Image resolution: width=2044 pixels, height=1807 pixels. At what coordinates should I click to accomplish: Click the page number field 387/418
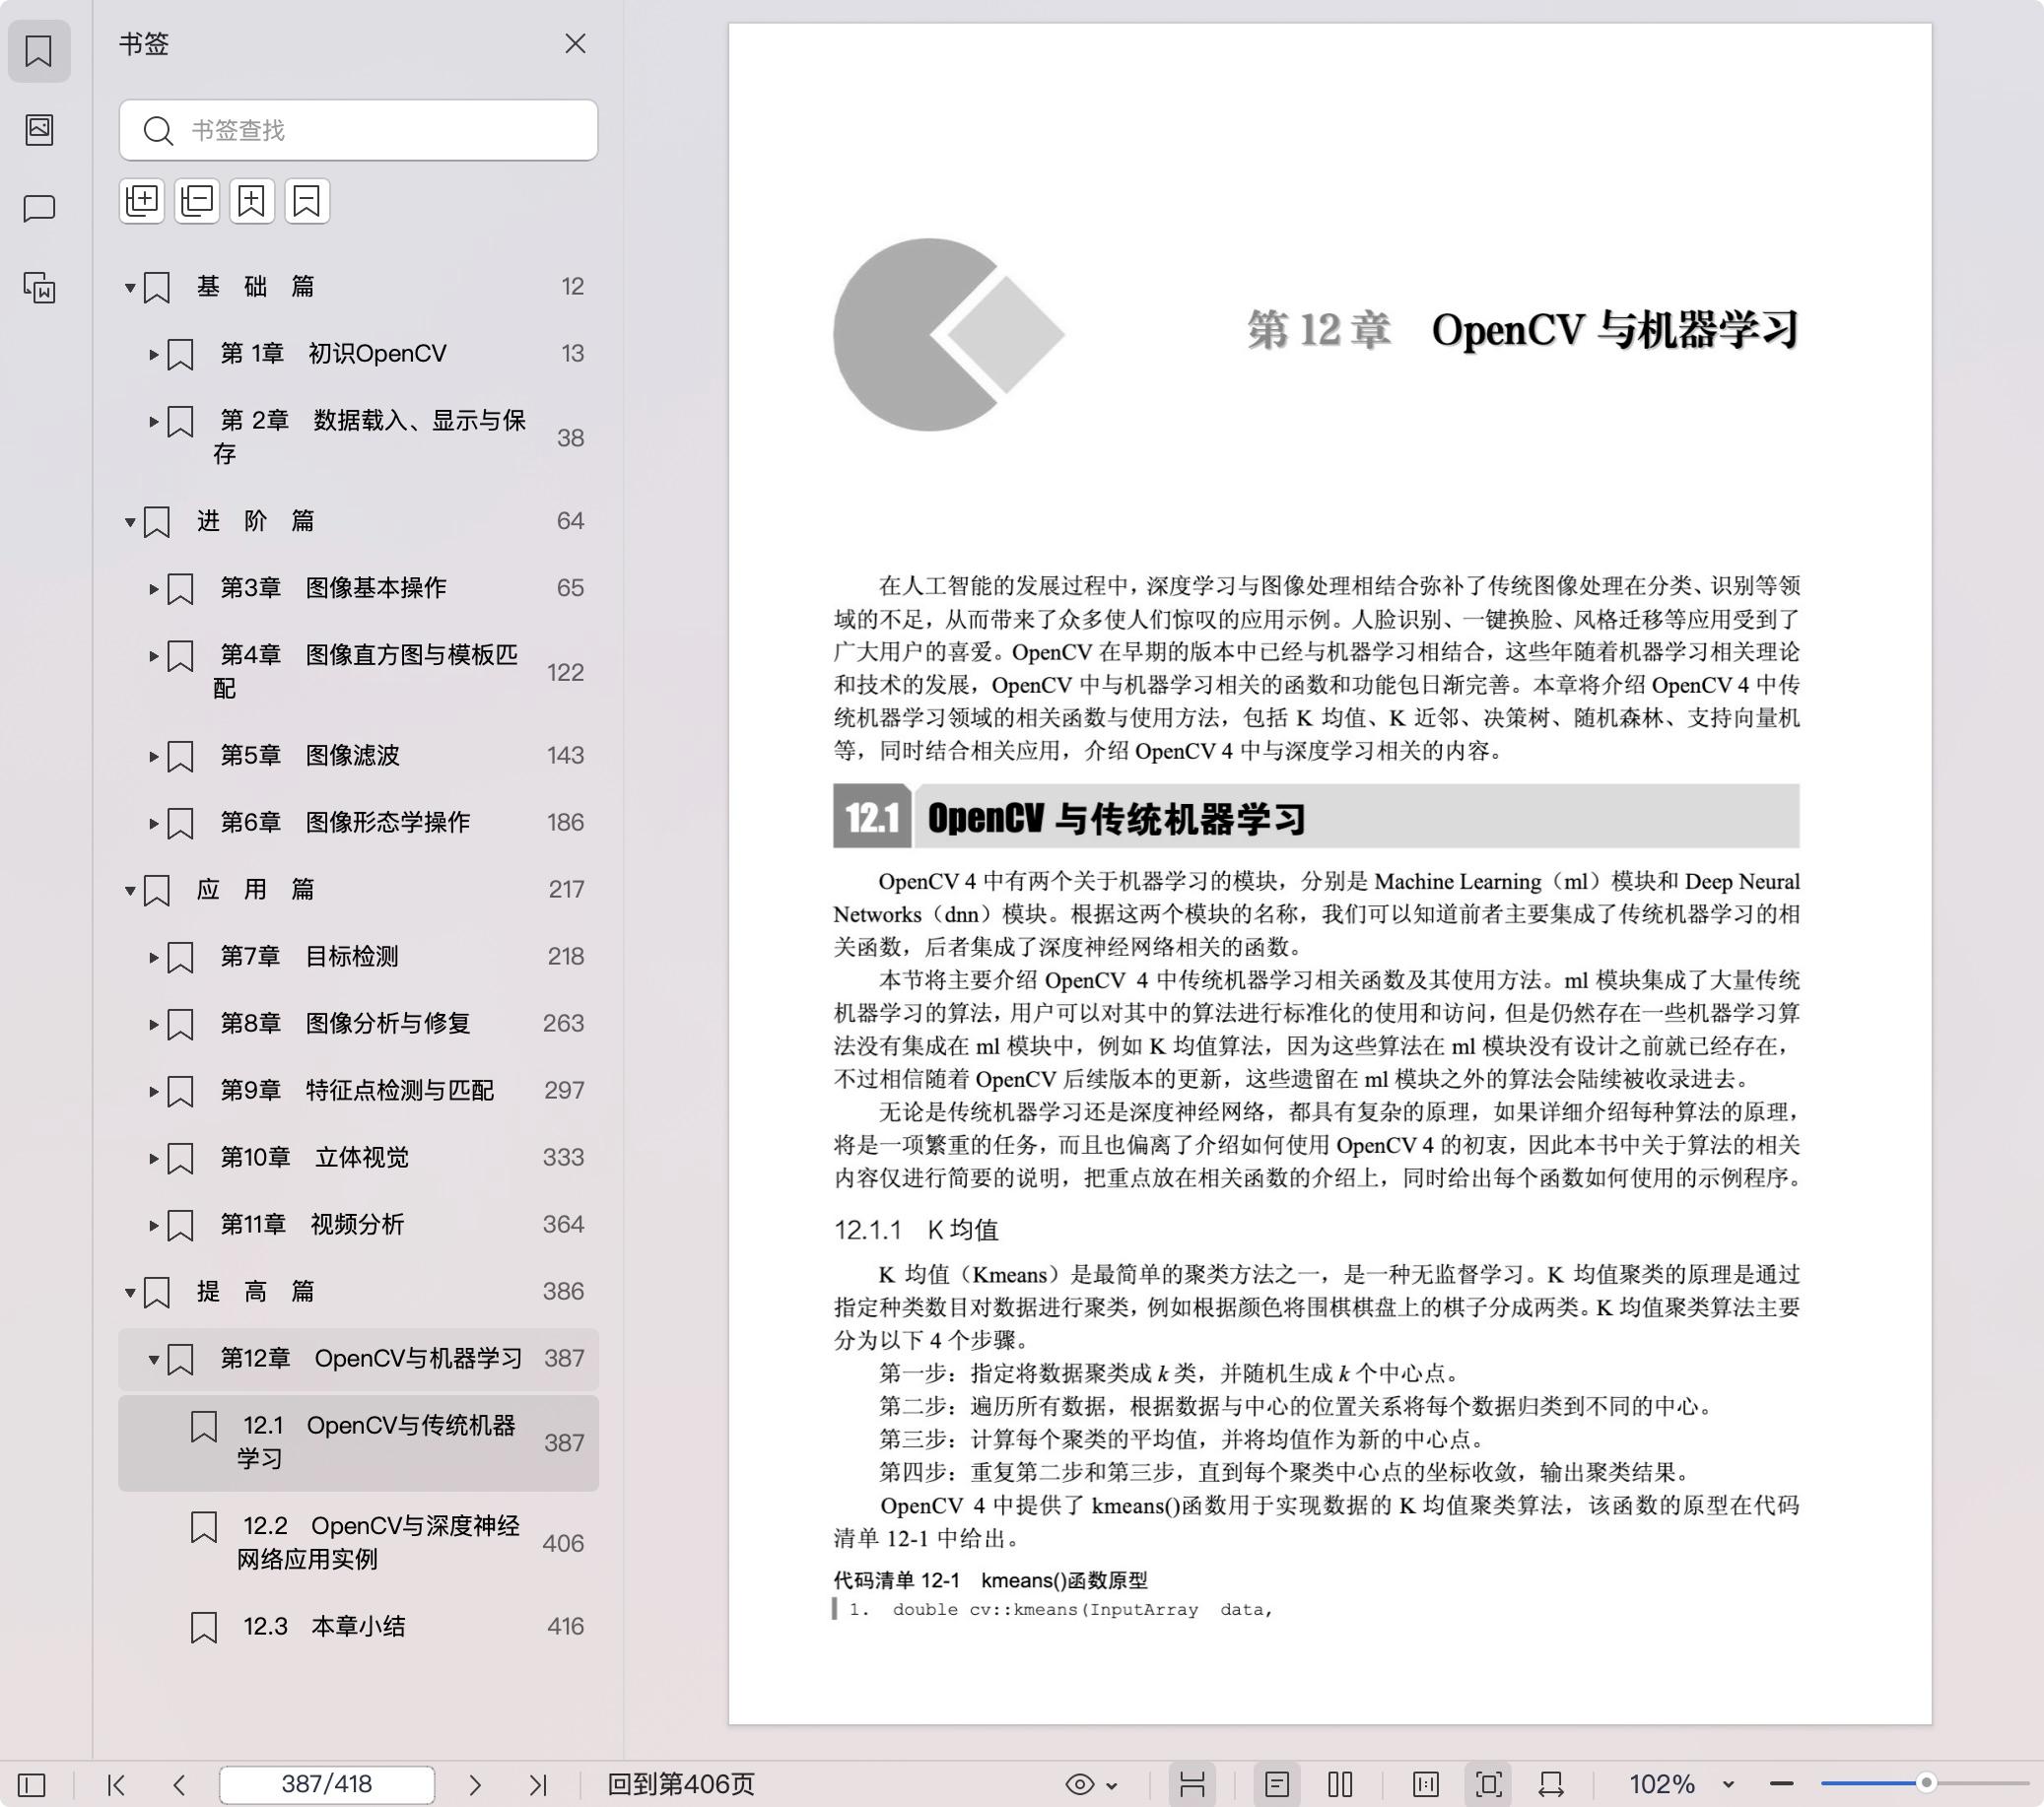coord(327,1784)
